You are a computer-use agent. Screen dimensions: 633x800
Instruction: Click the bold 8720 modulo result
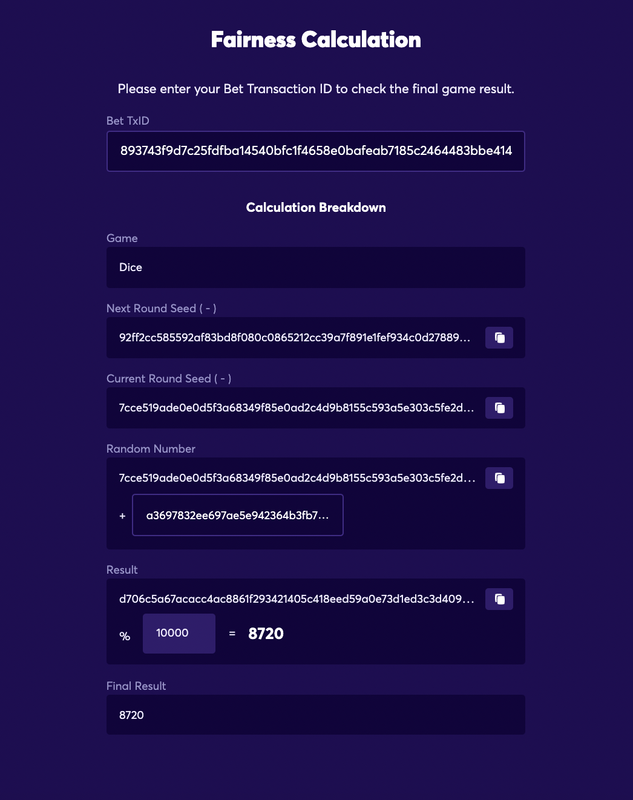coord(266,634)
